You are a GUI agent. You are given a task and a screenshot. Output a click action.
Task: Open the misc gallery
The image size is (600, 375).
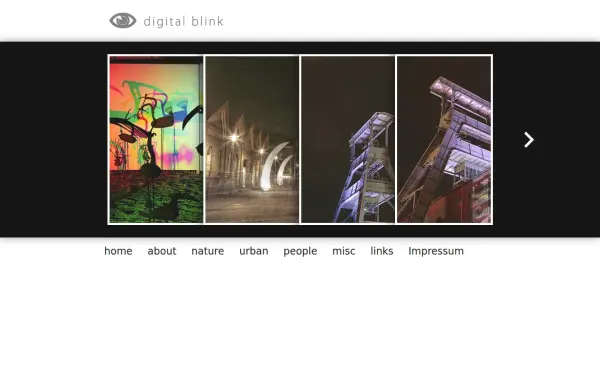pos(344,251)
